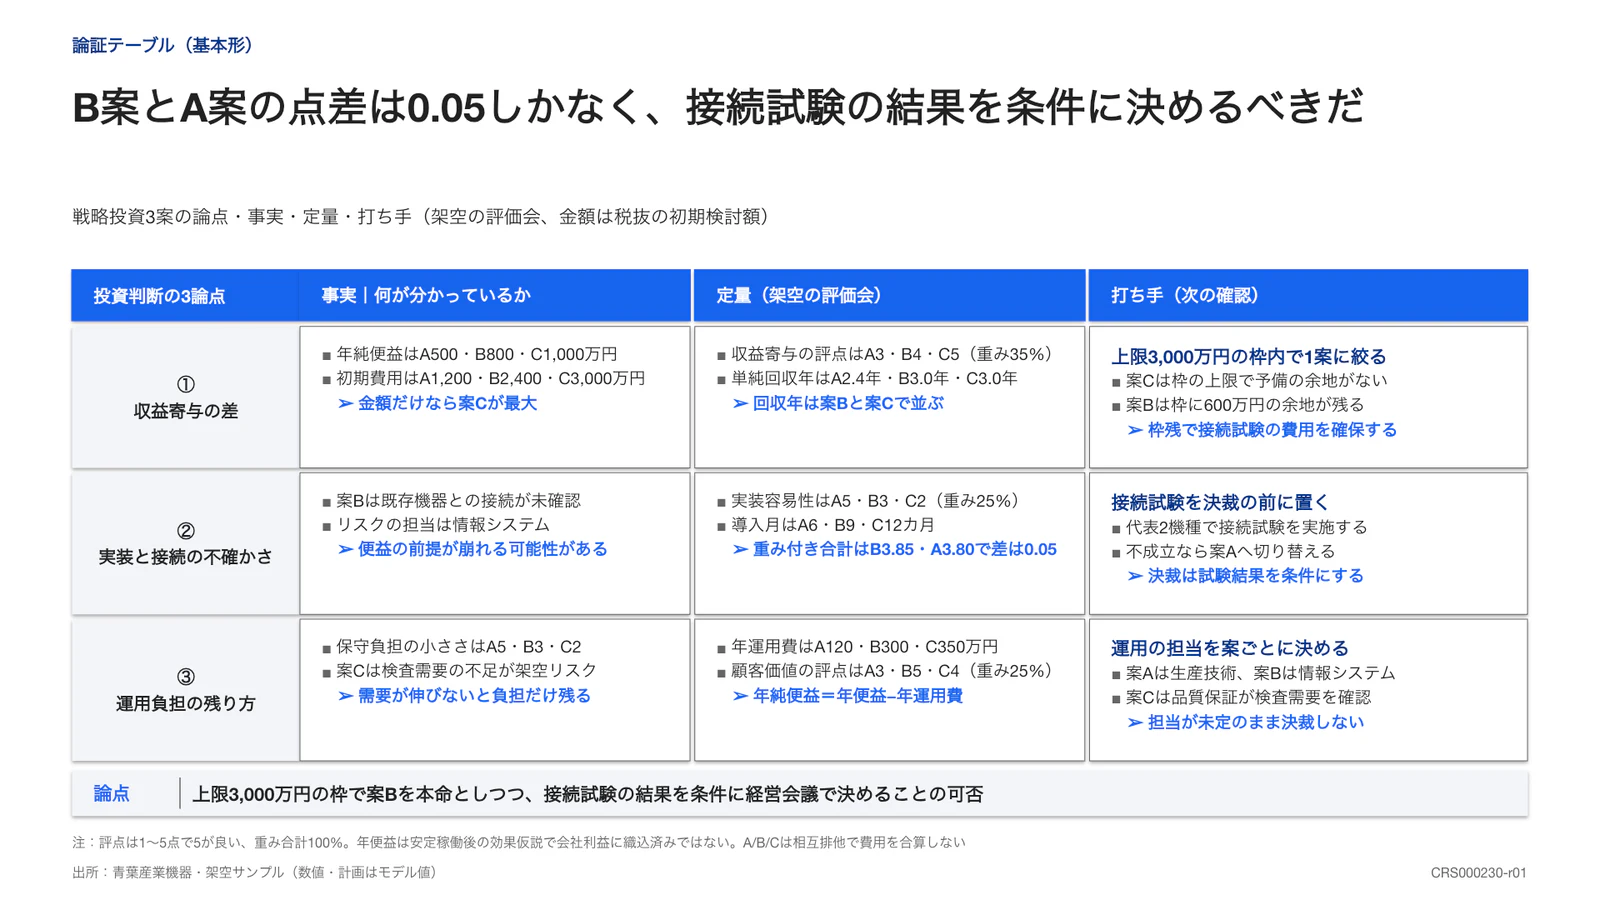Image resolution: width=1600 pixels, height=900 pixels.
Task: Select header cell 定量（架空の評価会）
Action: click(890, 295)
